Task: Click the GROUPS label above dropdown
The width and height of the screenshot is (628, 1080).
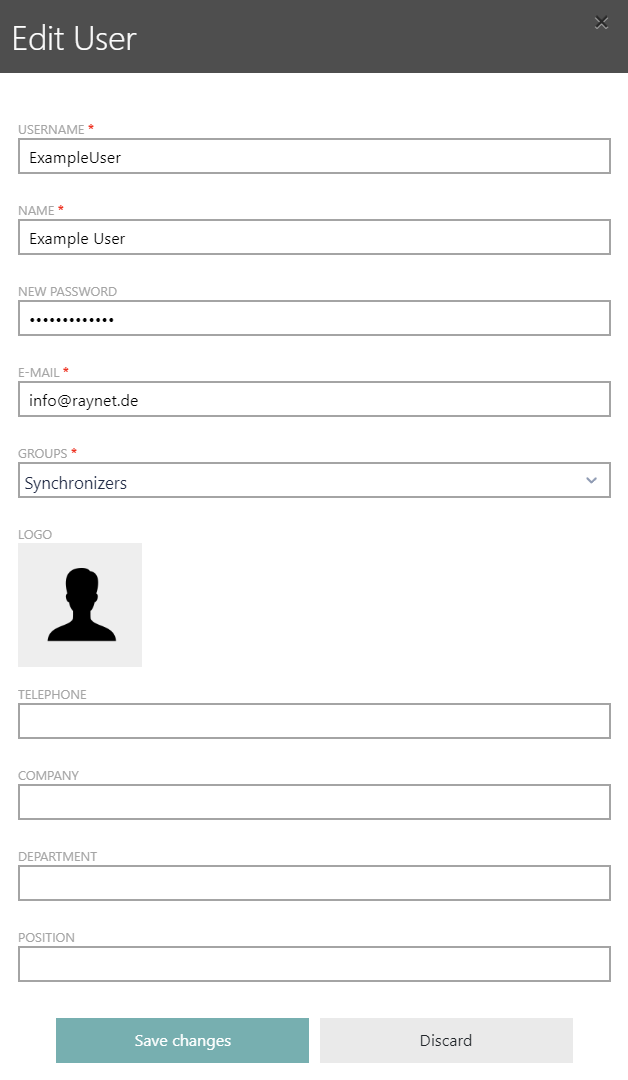Action: [x=43, y=454]
